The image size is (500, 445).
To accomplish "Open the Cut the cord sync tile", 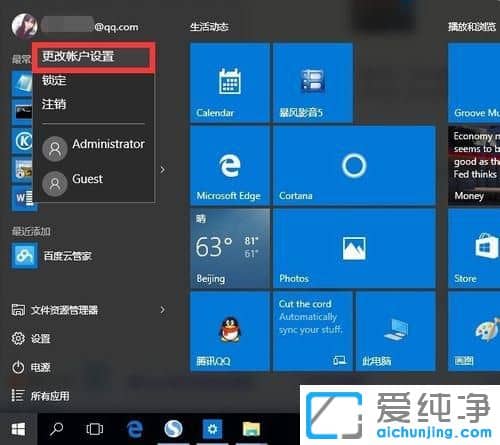I will pyautogui.click(x=313, y=331).
